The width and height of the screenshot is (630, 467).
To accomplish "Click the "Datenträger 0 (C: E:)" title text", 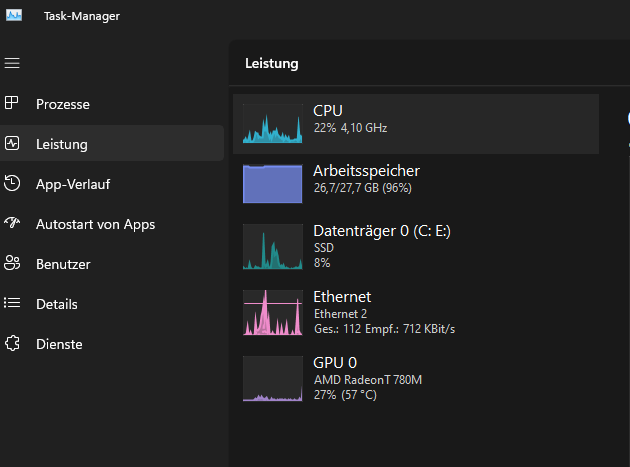I will tap(381, 231).
